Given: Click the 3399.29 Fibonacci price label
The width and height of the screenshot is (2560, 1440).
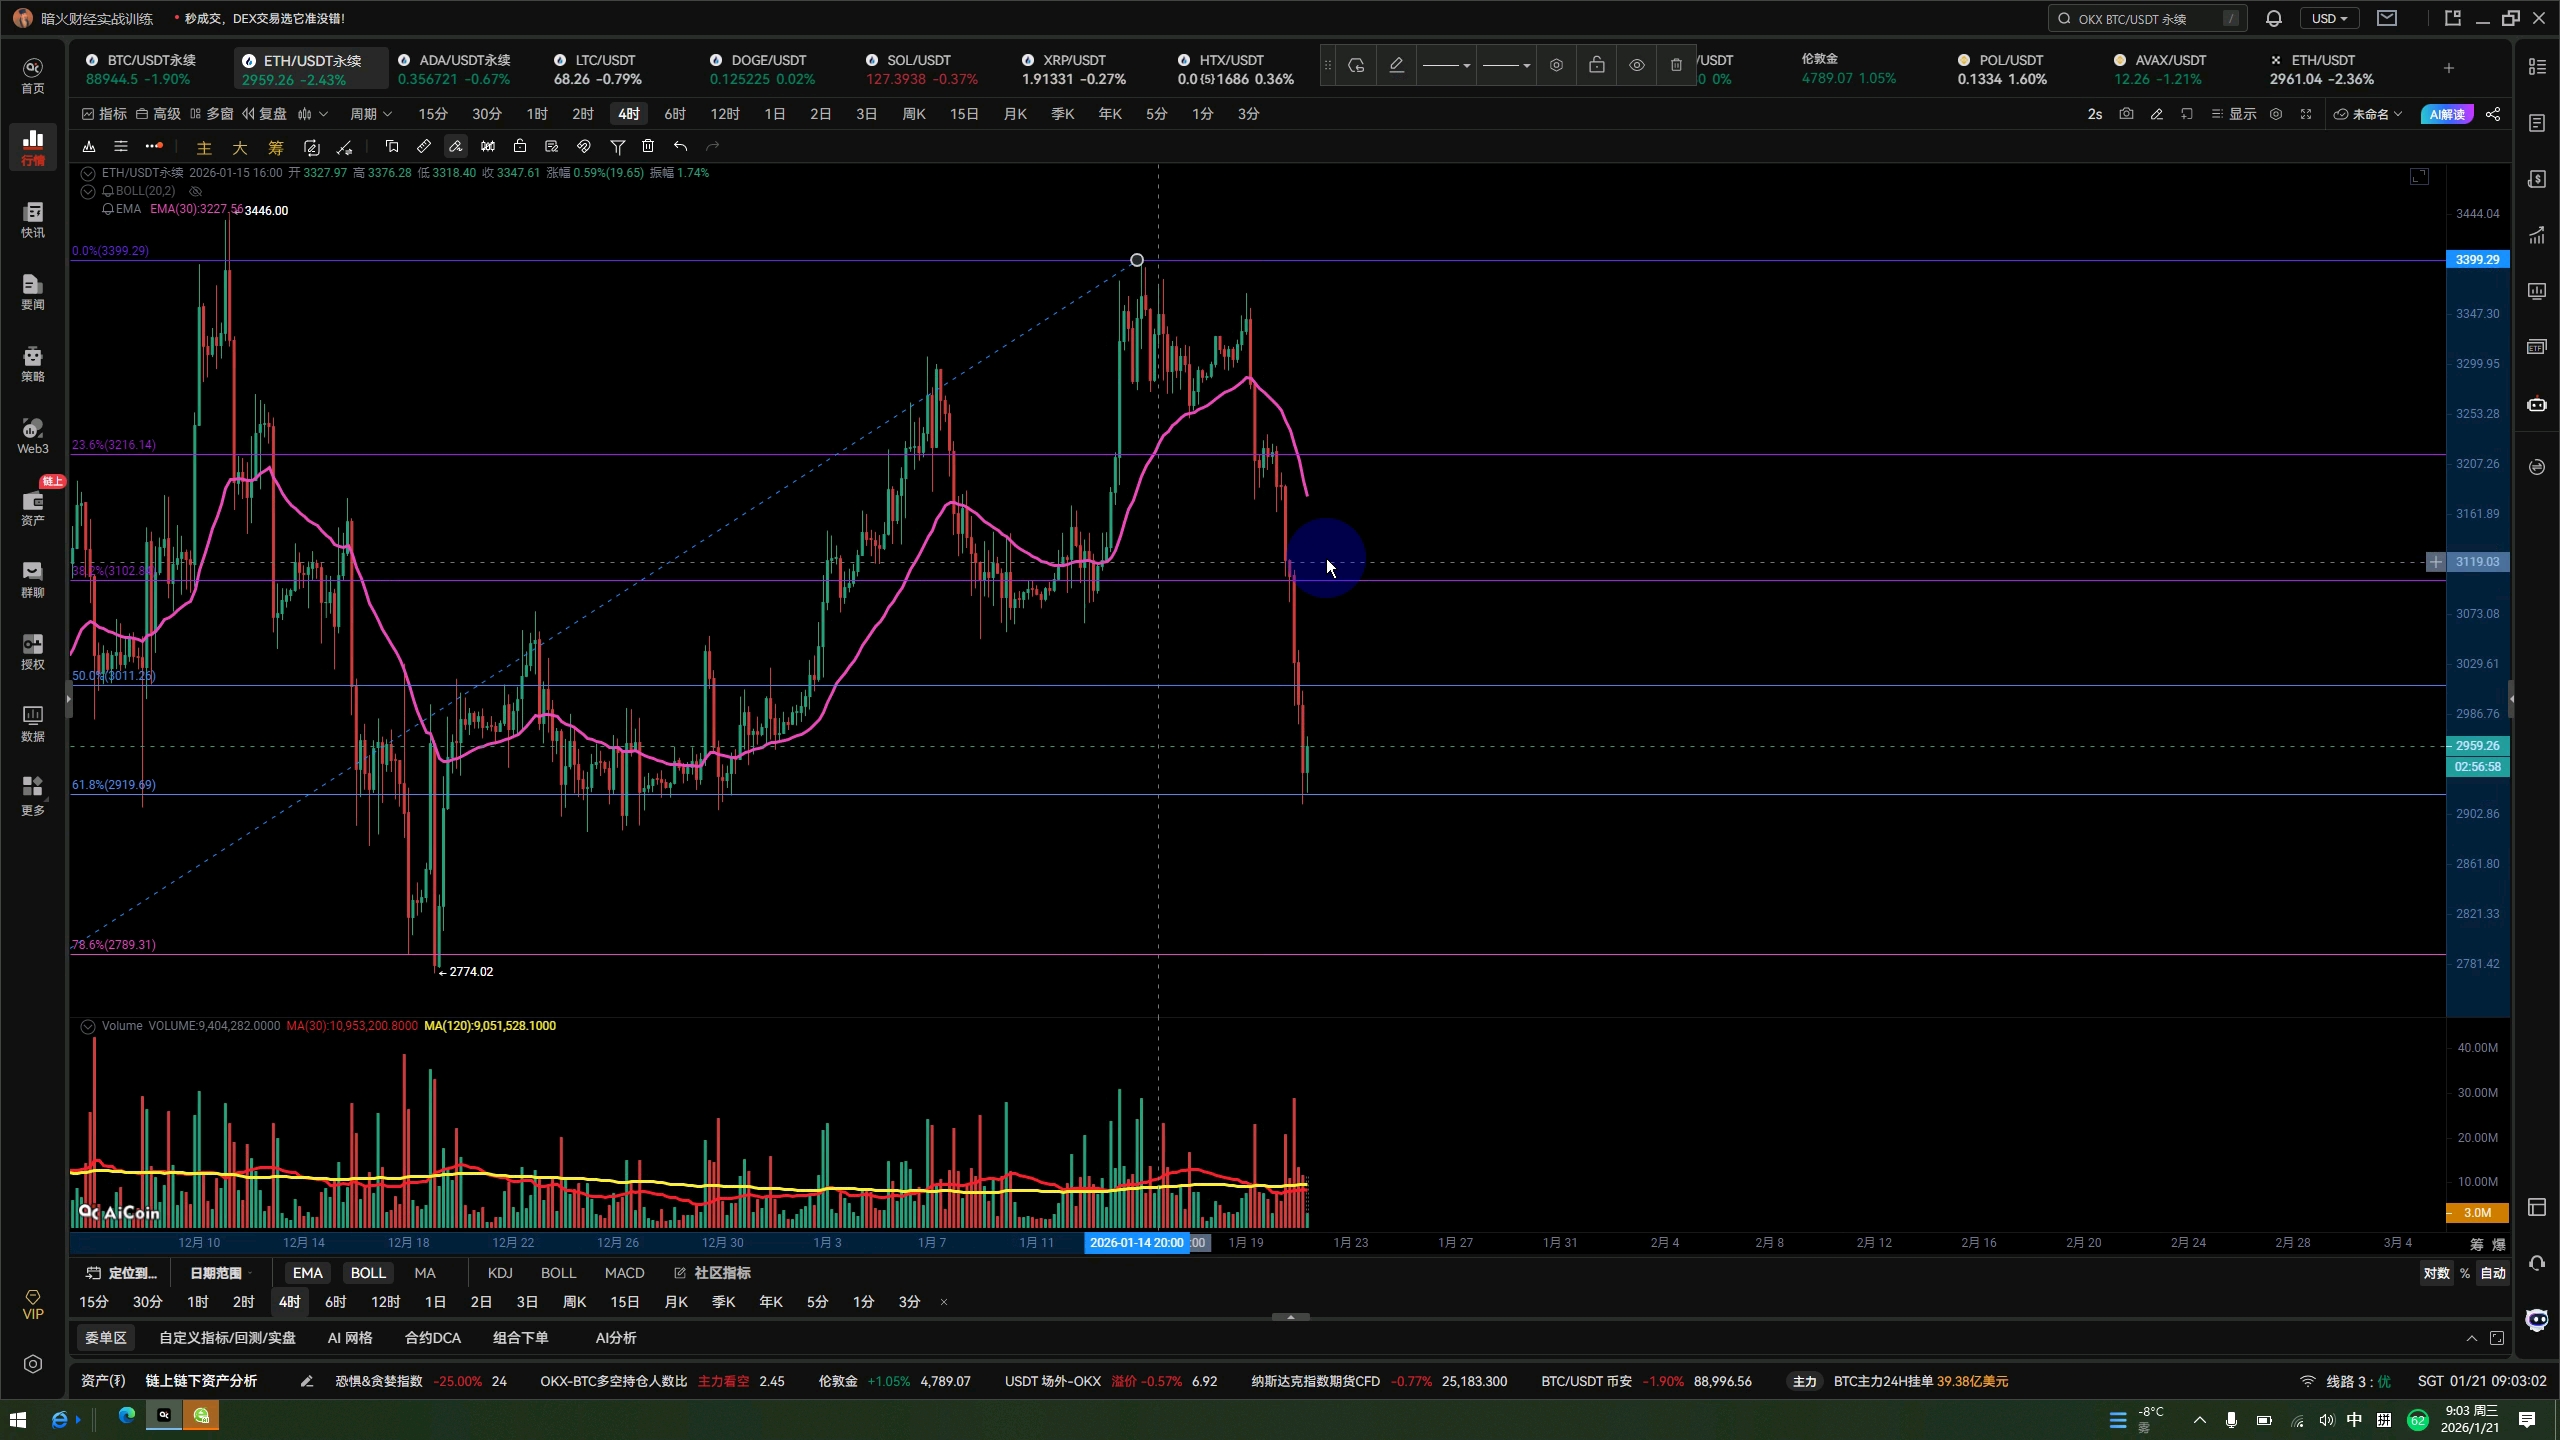Looking at the screenshot, I should click(x=2476, y=260).
